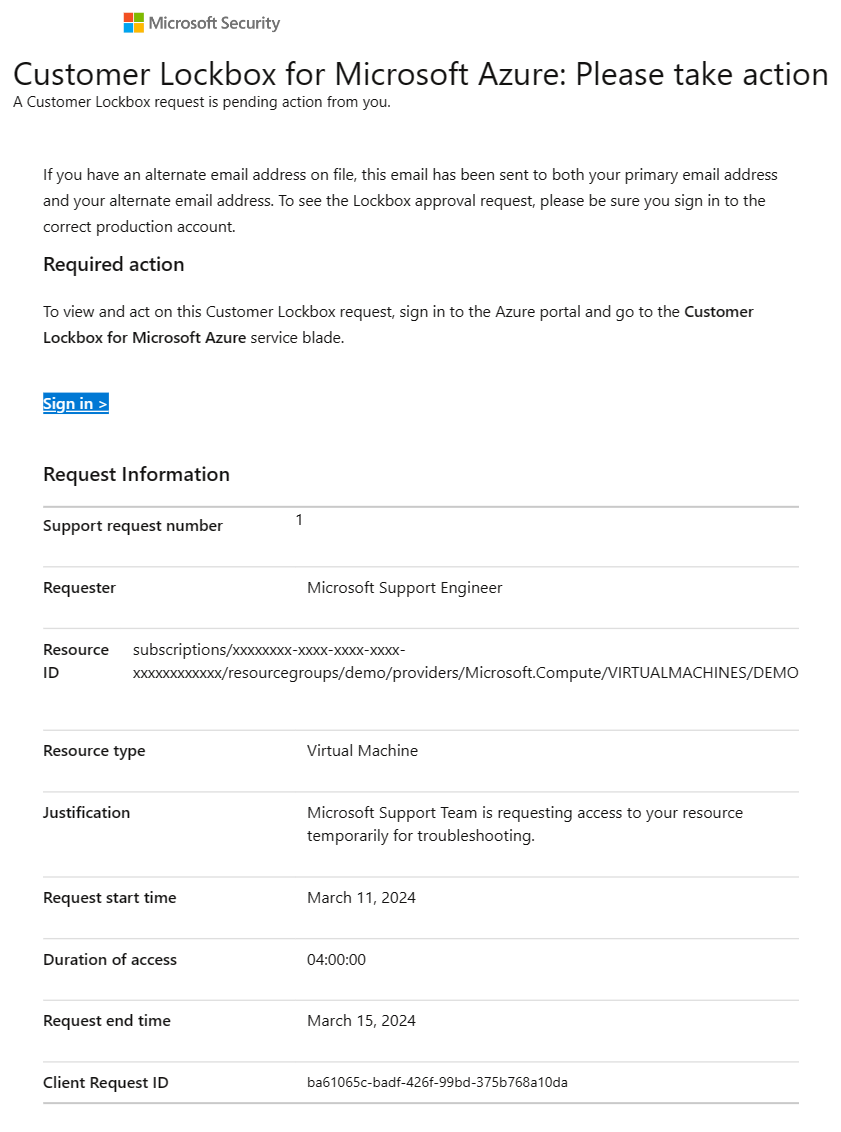Click the support request number value
Viewport: 841px width, 1132px height.
(299, 520)
